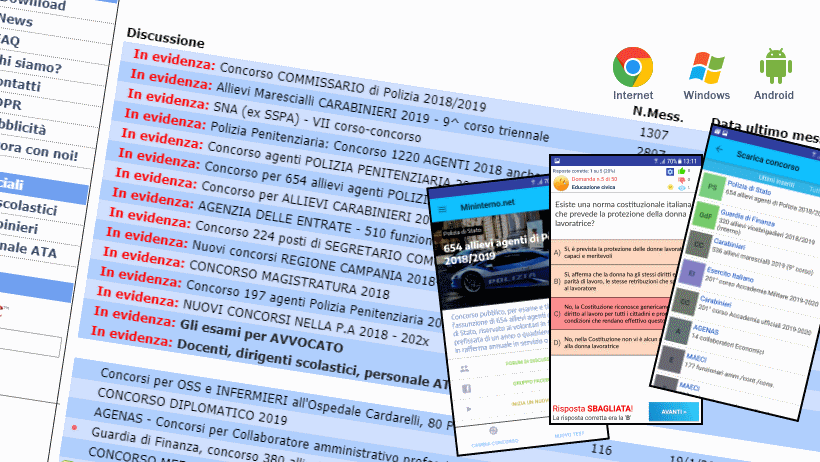The image size is (820, 462).
Task: Select green GdF tile for Guardia di Finanza
Action: pos(704,215)
